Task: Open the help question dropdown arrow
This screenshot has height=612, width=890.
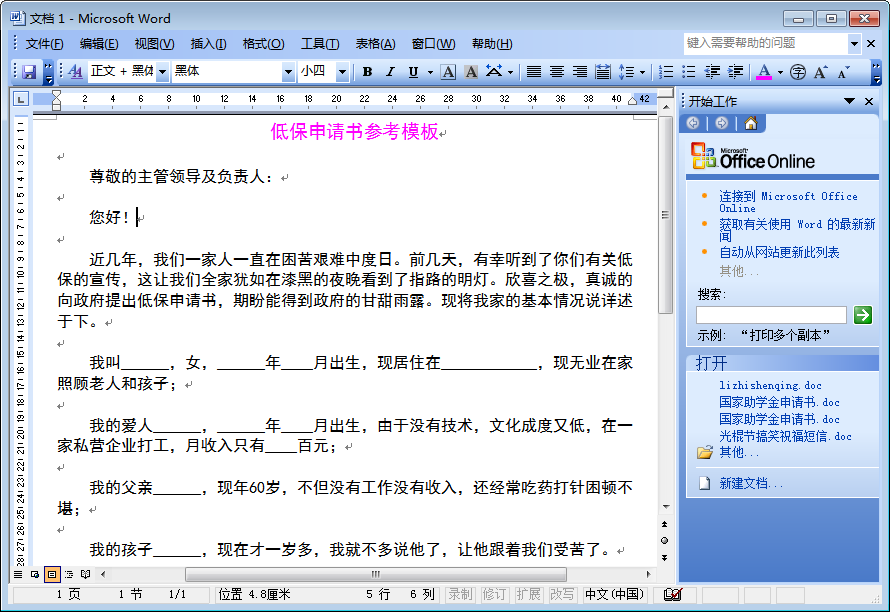Action: click(854, 43)
